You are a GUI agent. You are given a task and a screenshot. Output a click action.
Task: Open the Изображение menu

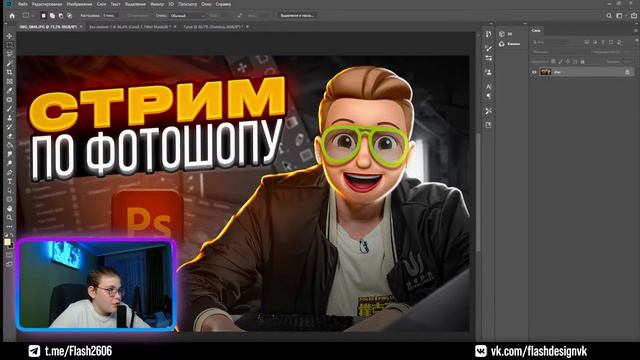coord(79,4)
